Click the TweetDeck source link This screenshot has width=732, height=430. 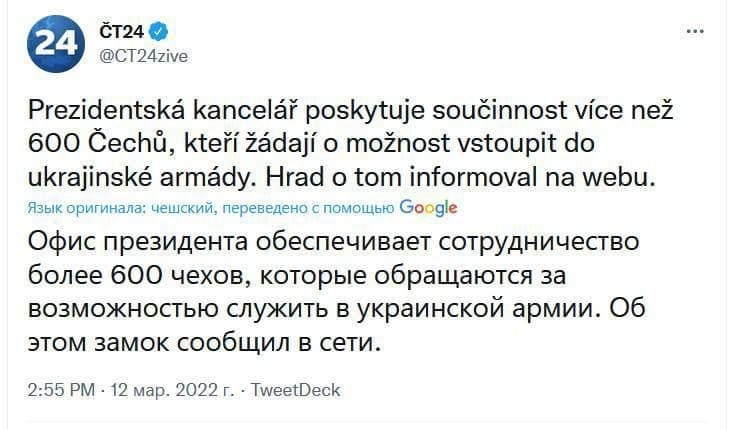pos(296,390)
